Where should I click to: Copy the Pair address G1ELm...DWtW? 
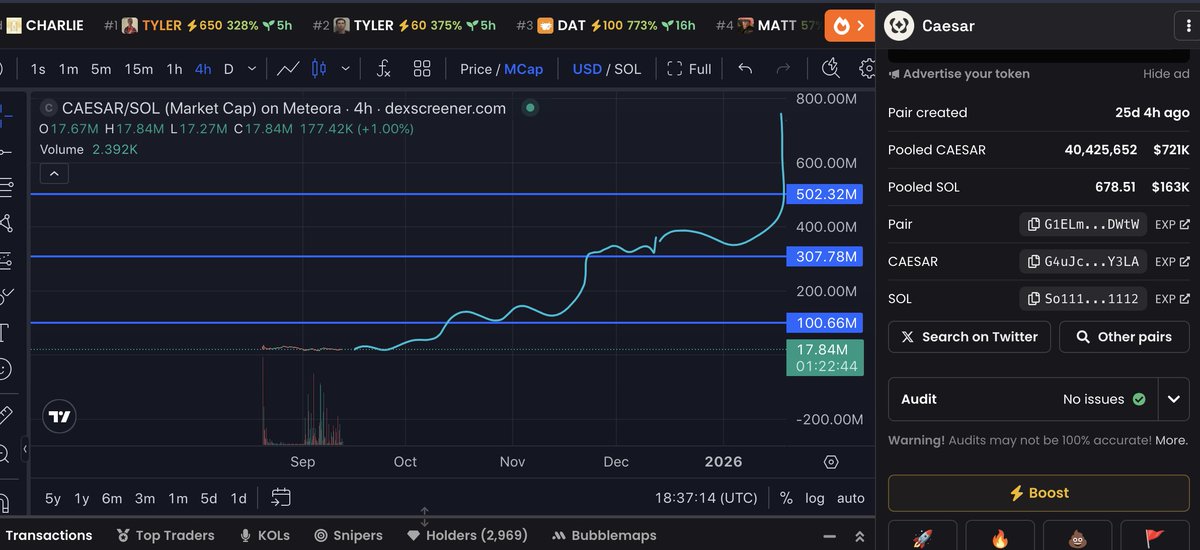[1083, 224]
